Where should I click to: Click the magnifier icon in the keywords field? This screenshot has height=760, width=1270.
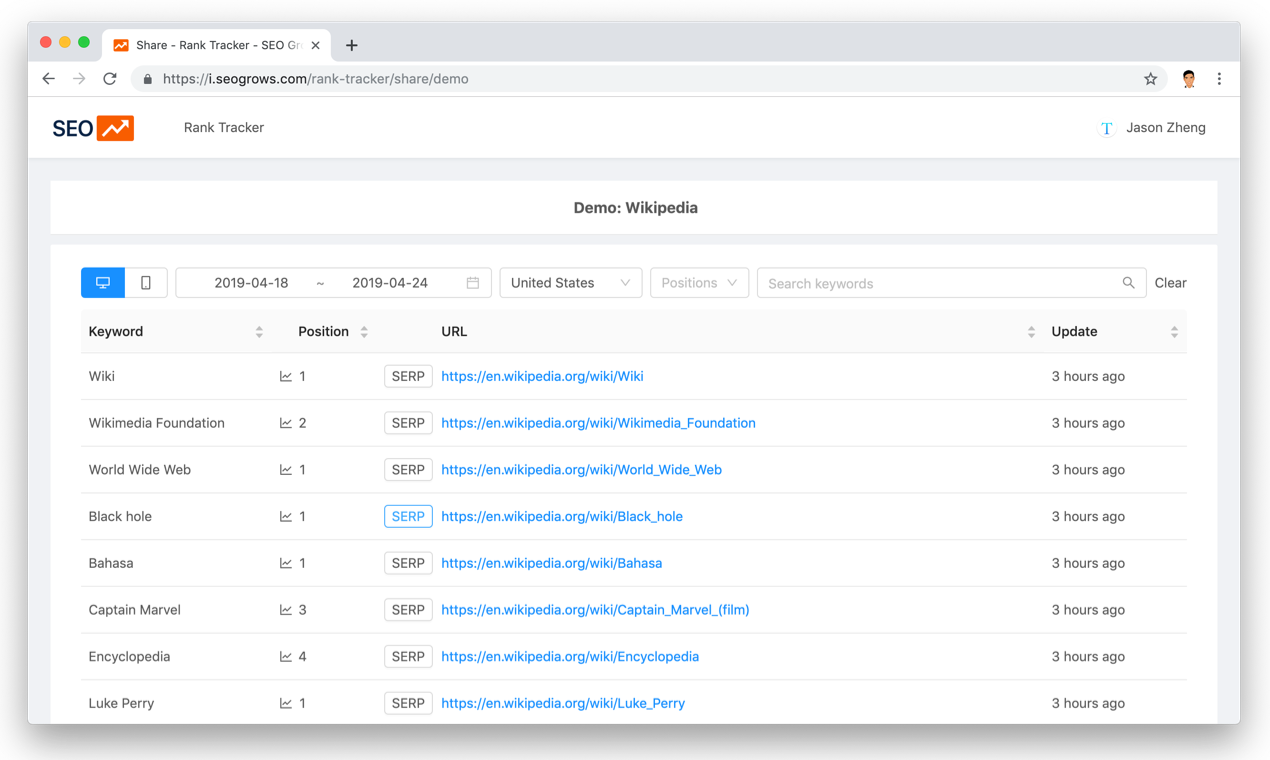1128,283
